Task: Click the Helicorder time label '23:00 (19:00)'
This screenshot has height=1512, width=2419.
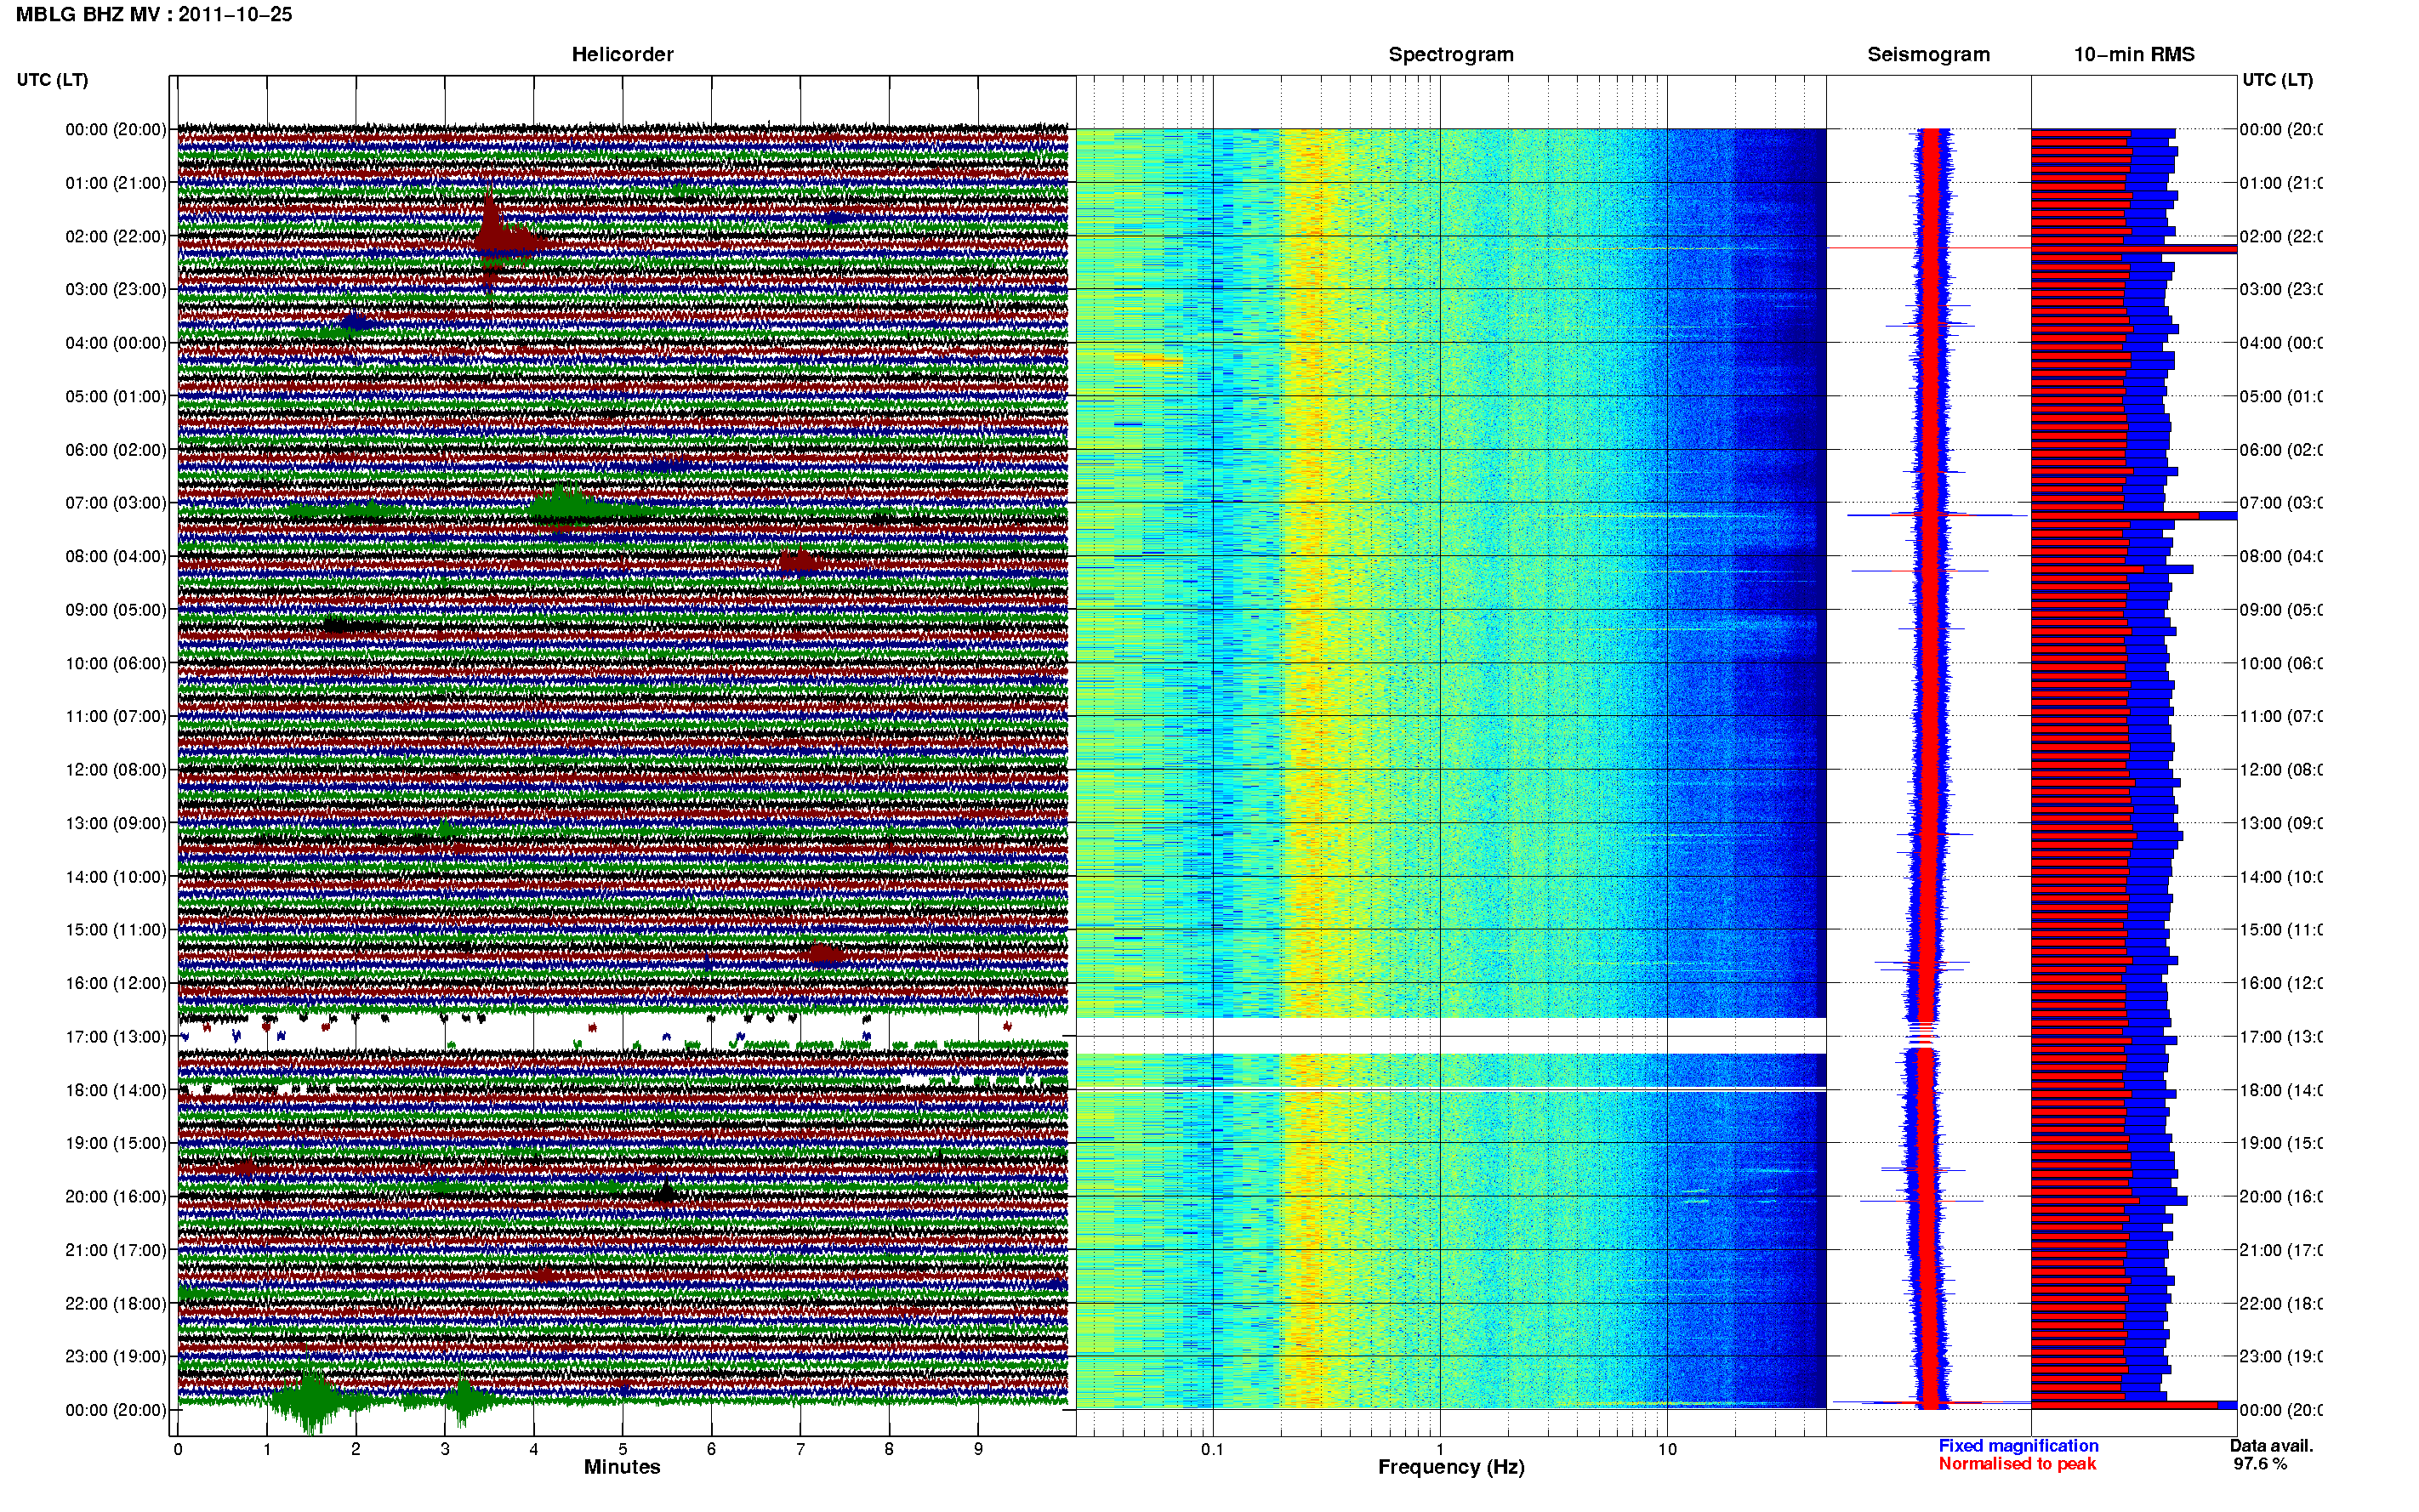Action: 116,1357
